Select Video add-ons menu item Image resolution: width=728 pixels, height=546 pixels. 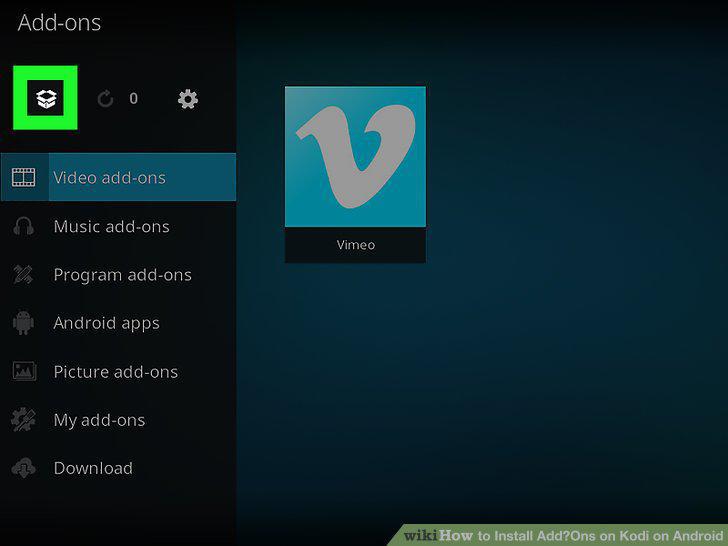tap(118, 177)
